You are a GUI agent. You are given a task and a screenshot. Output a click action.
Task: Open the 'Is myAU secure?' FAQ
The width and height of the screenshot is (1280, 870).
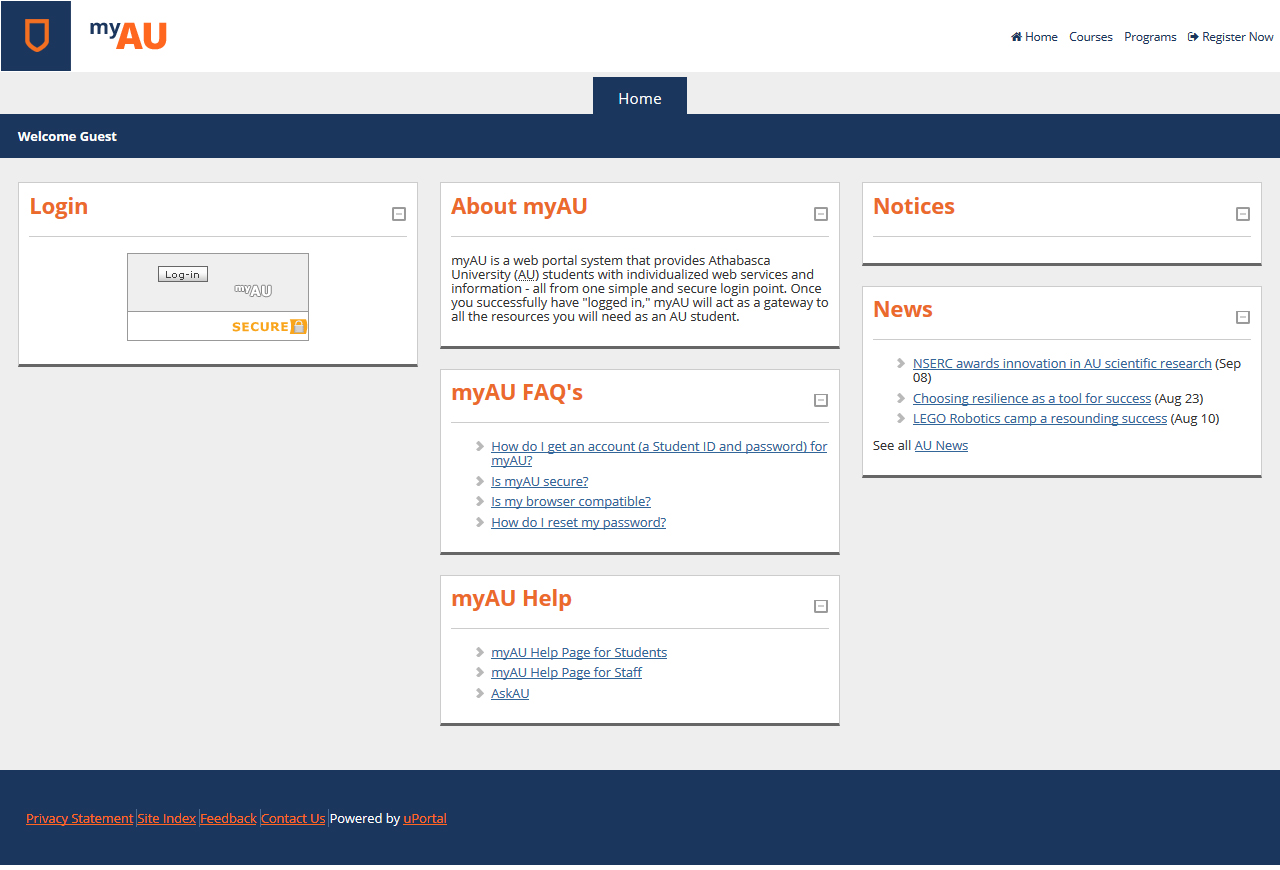540,481
